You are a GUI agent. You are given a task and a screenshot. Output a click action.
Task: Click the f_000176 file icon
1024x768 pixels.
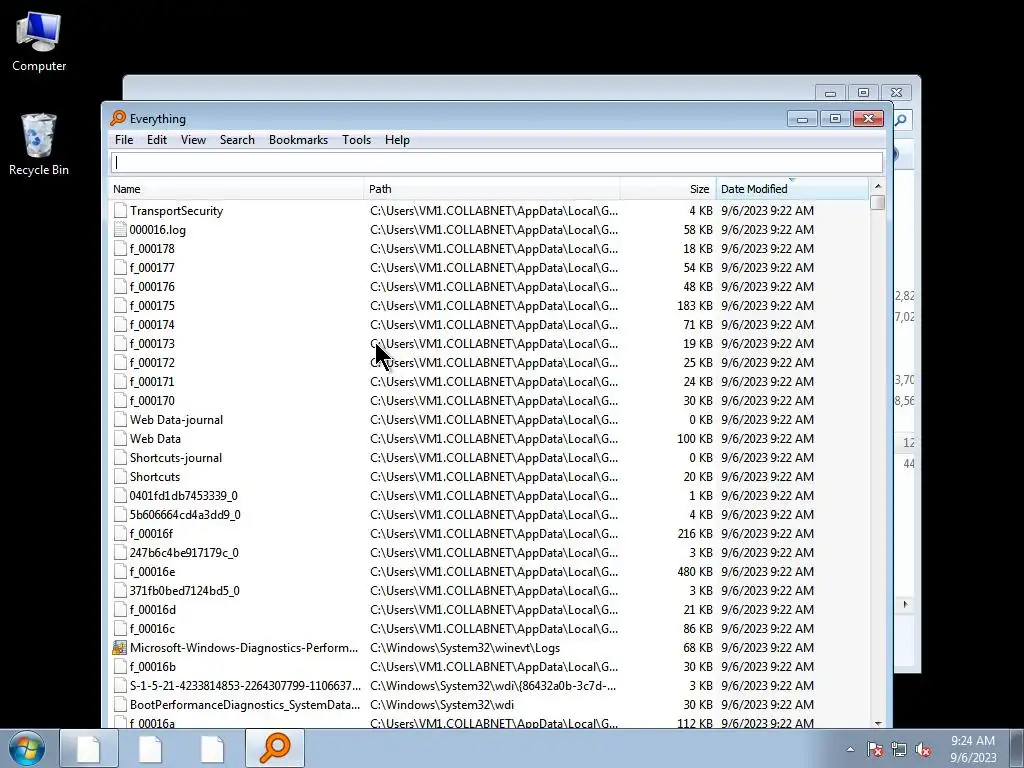(120, 286)
